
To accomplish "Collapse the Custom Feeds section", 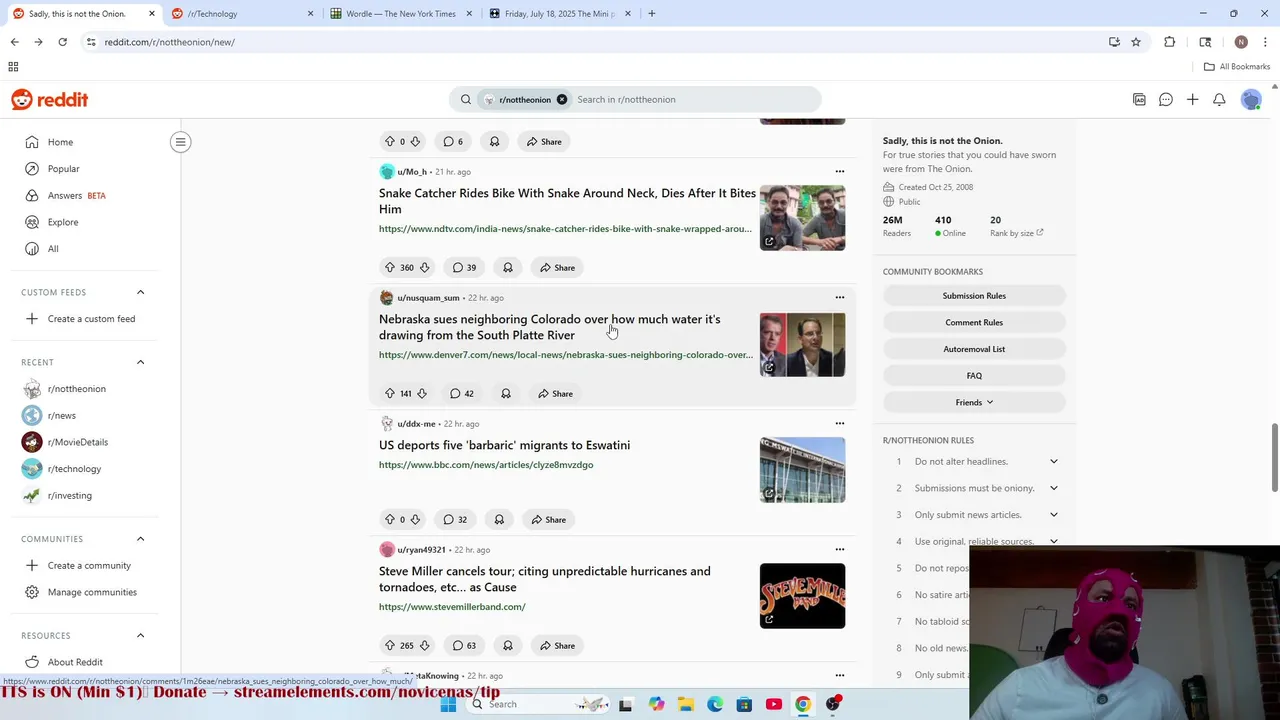I will (x=140, y=292).
